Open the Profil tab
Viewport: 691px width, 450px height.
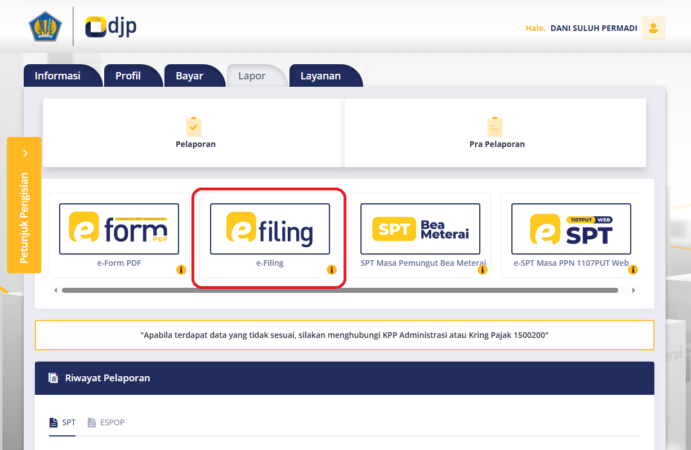(x=128, y=76)
